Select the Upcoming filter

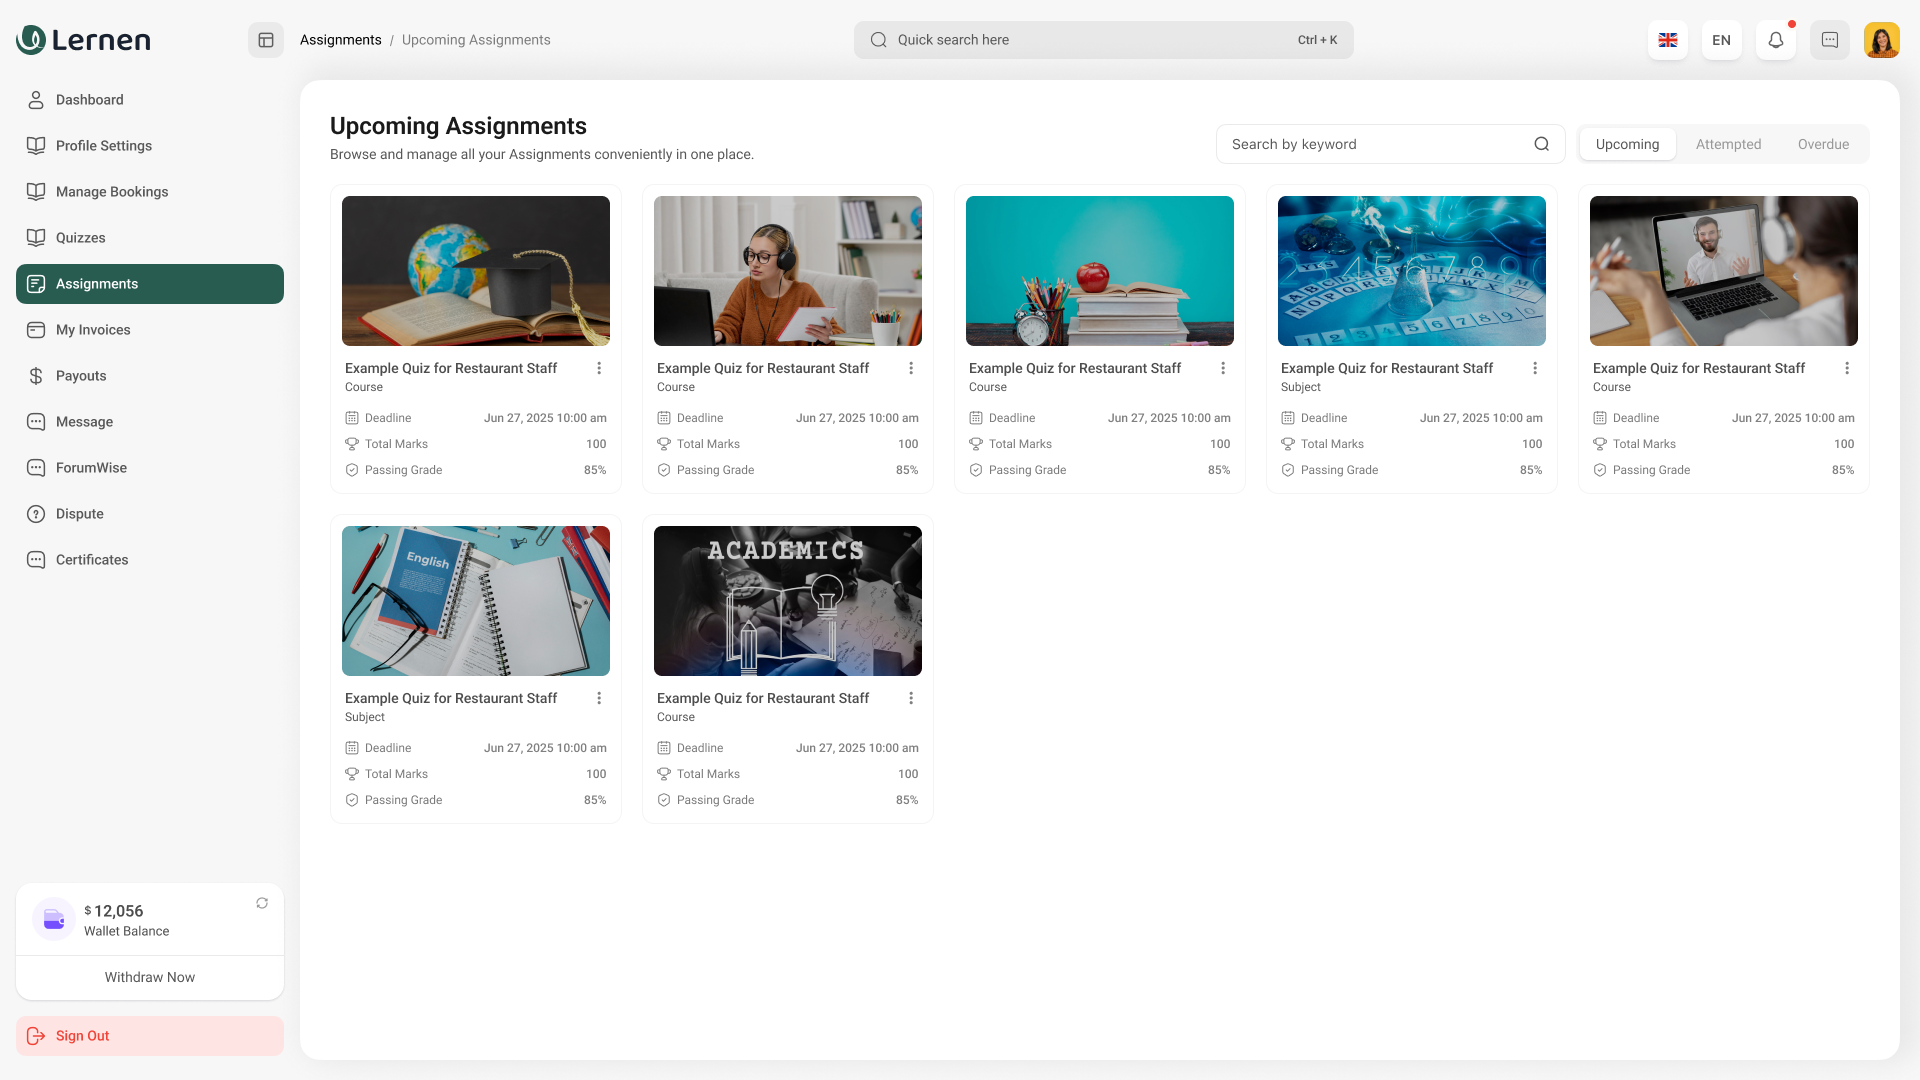tap(1627, 144)
